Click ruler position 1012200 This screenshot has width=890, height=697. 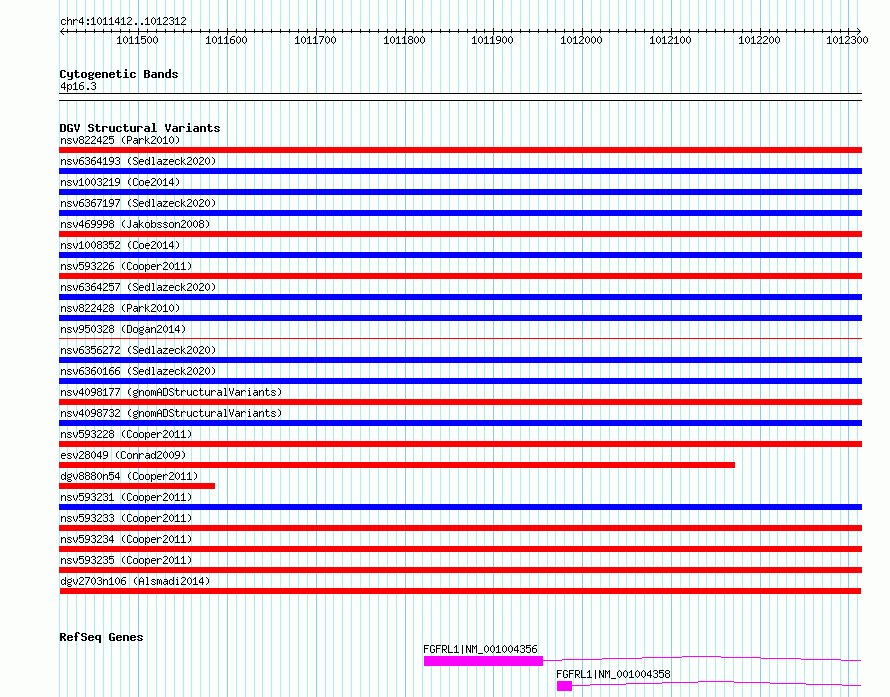pos(759,40)
